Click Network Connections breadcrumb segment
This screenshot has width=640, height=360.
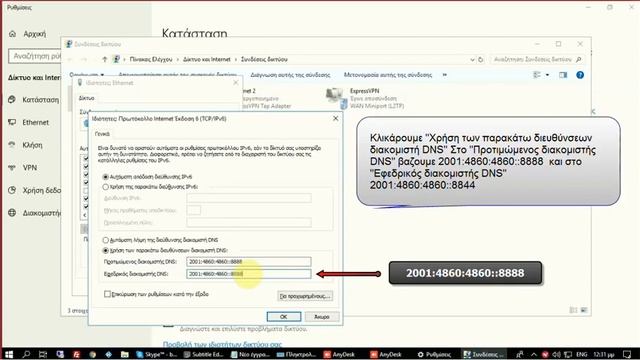(264, 60)
